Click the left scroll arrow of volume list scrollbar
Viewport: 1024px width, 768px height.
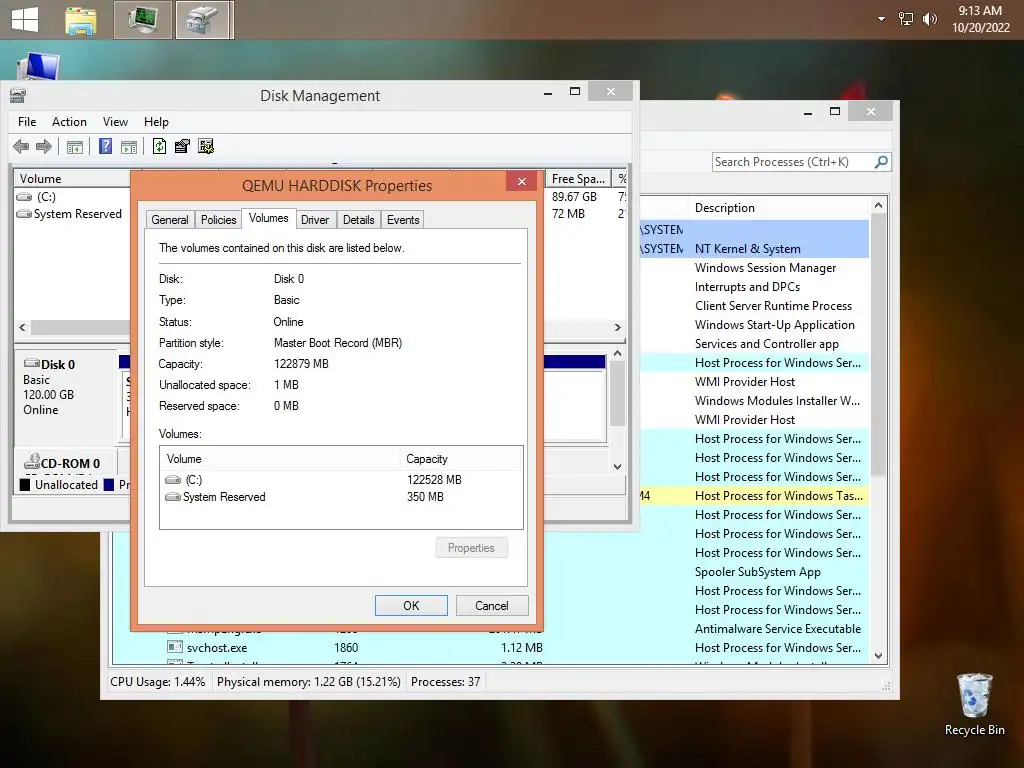coord(22,327)
